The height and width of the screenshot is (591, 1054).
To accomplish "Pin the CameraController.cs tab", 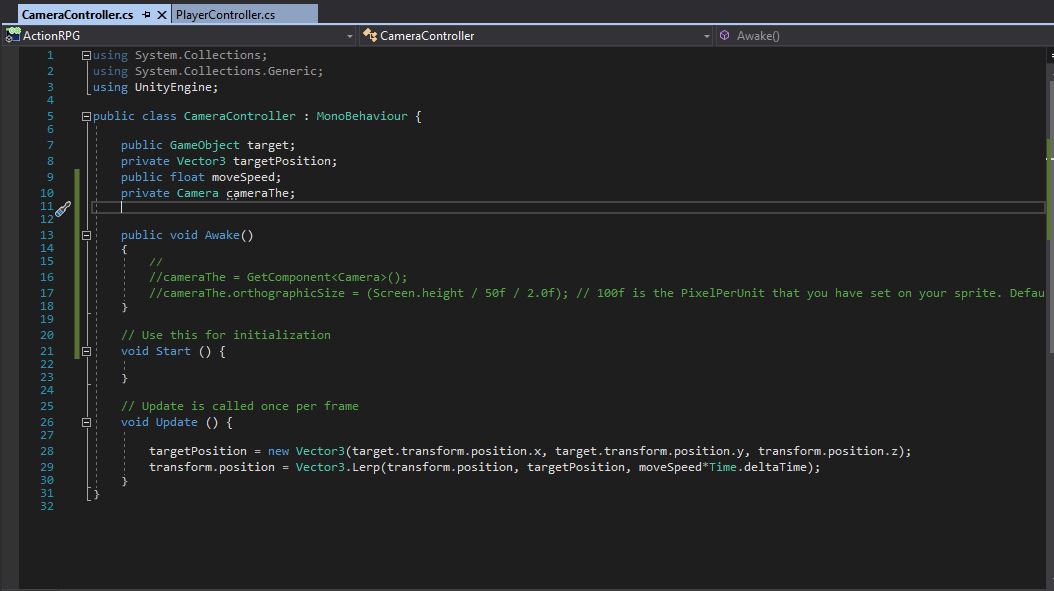I will coord(147,14).
